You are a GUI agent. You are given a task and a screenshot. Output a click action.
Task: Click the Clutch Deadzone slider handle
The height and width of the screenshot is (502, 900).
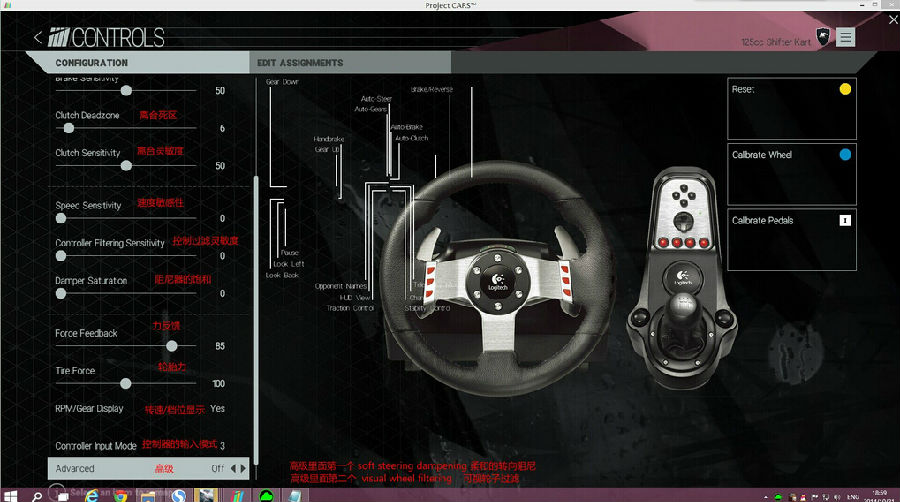coord(68,128)
